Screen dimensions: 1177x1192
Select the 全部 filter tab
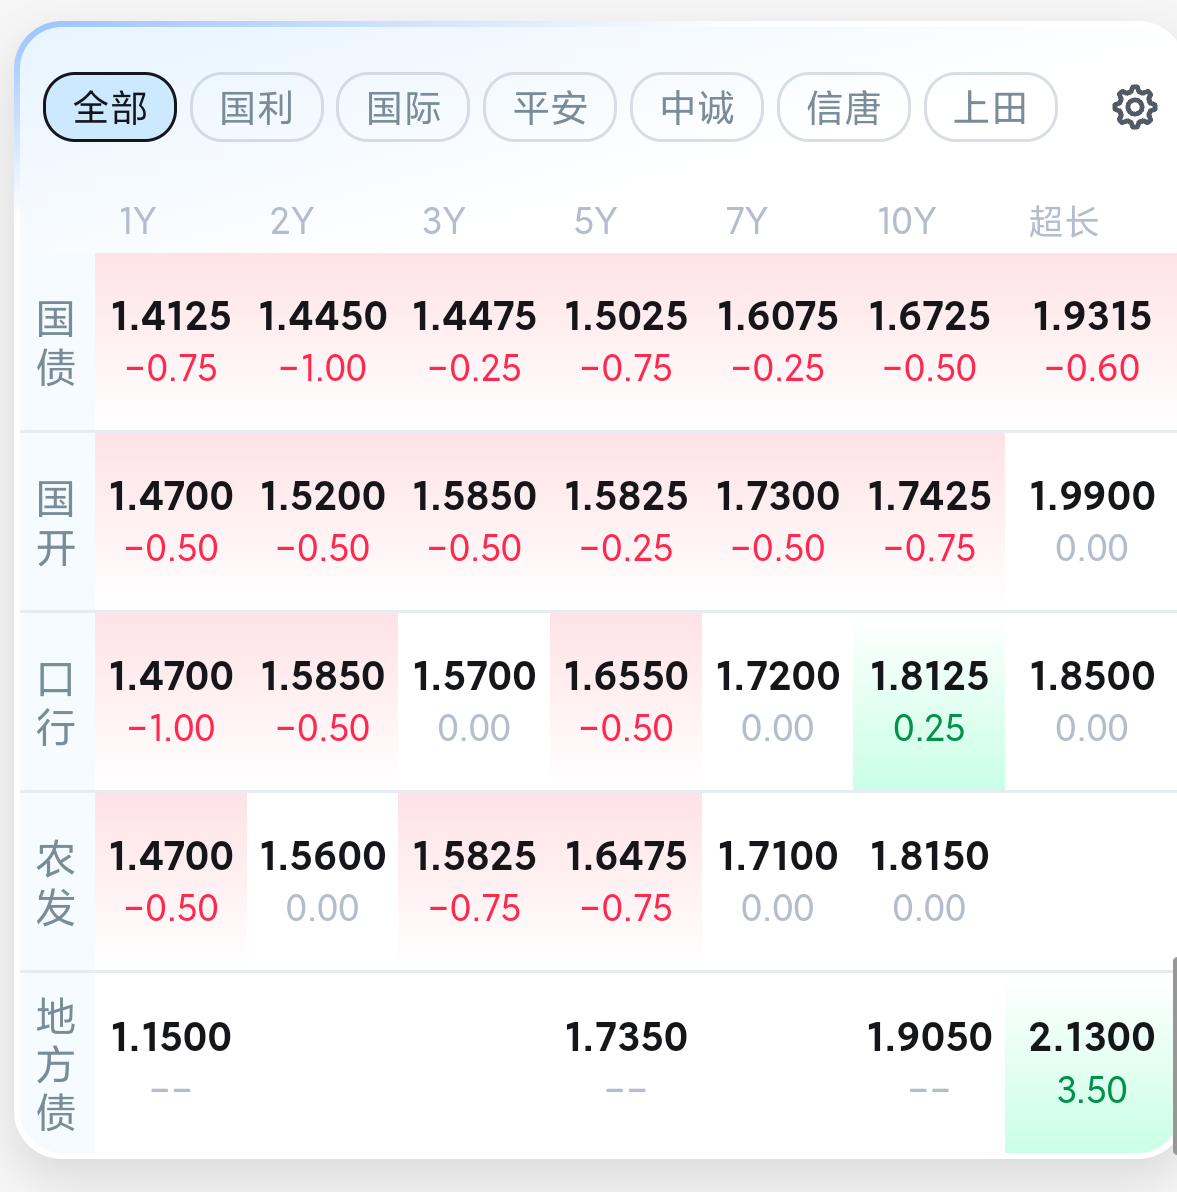(110, 107)
